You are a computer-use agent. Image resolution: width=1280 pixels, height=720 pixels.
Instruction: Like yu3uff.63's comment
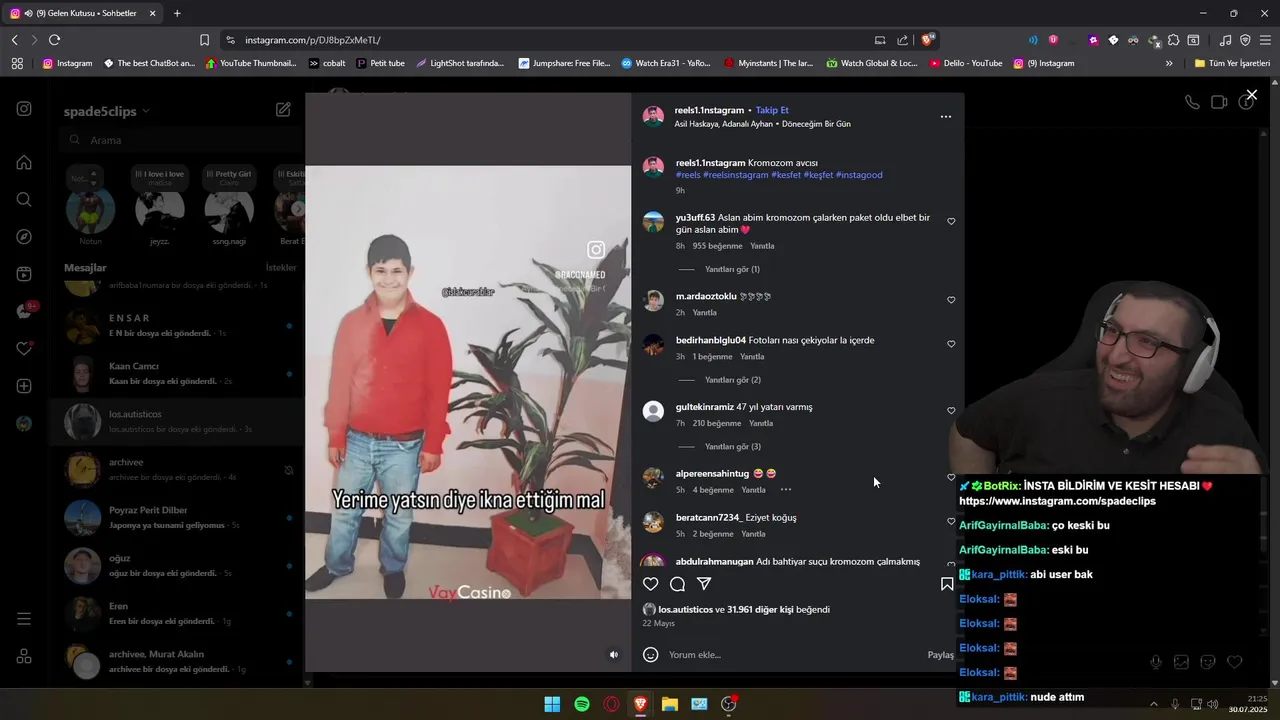951,221
